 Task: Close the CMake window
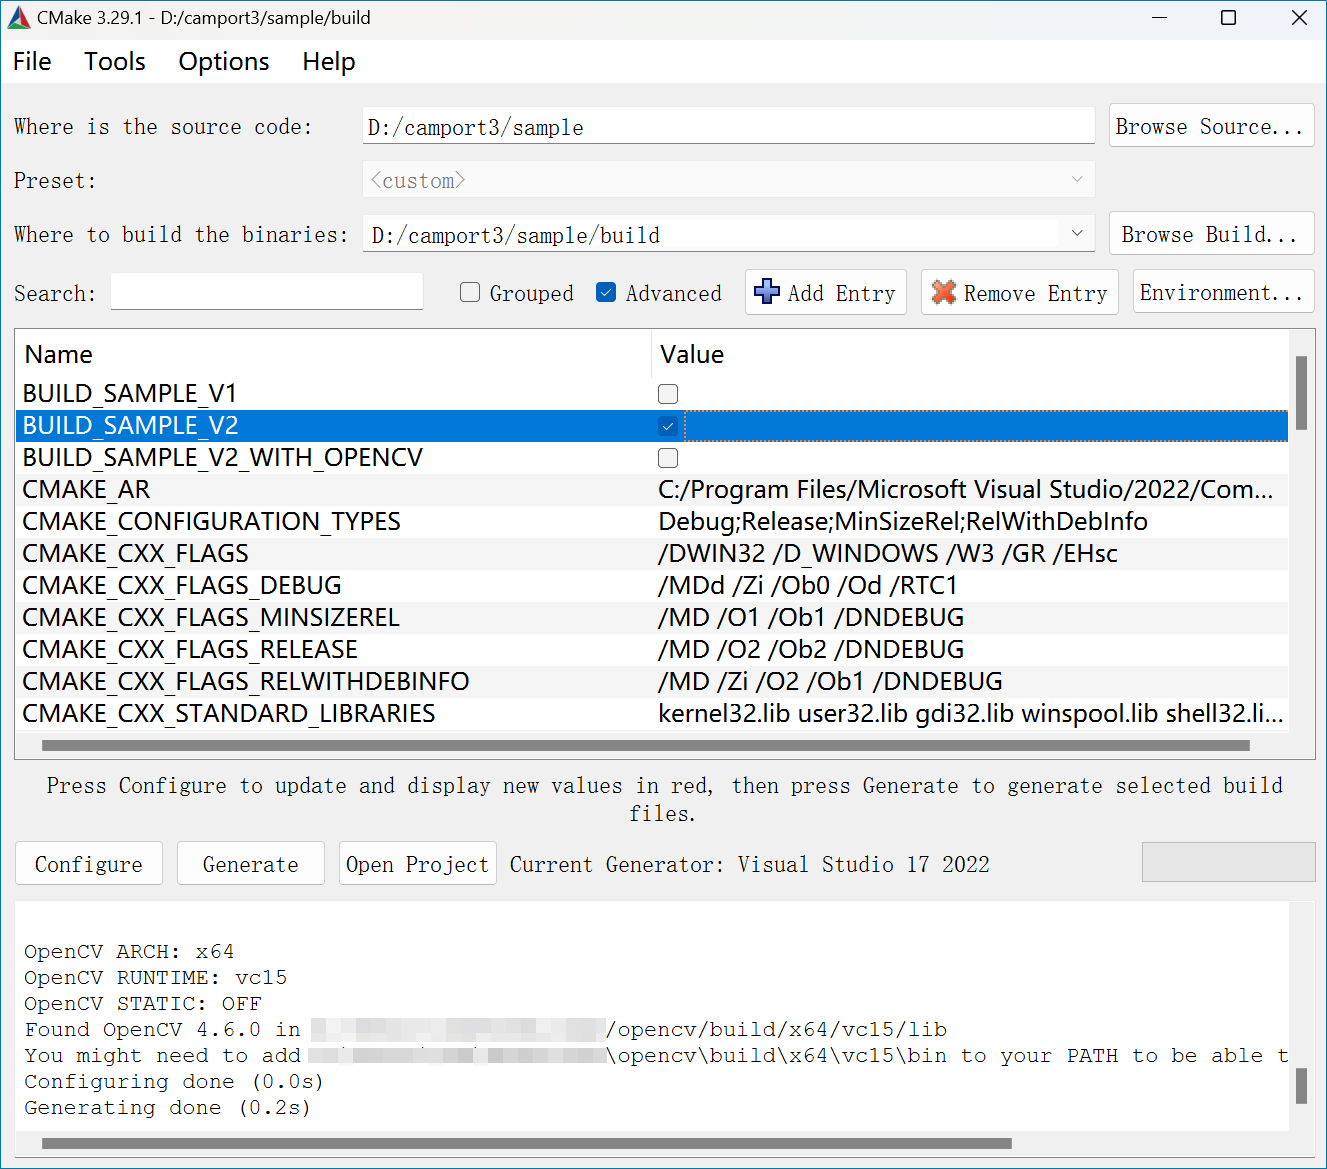1299,18
